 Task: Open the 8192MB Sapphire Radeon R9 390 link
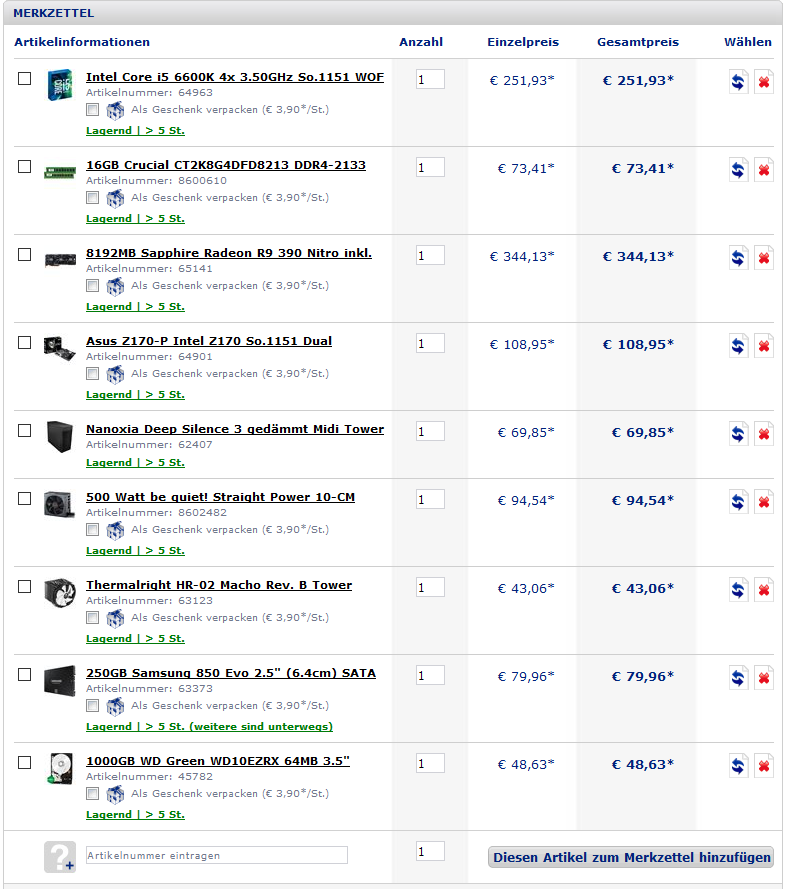click(229, 253)
